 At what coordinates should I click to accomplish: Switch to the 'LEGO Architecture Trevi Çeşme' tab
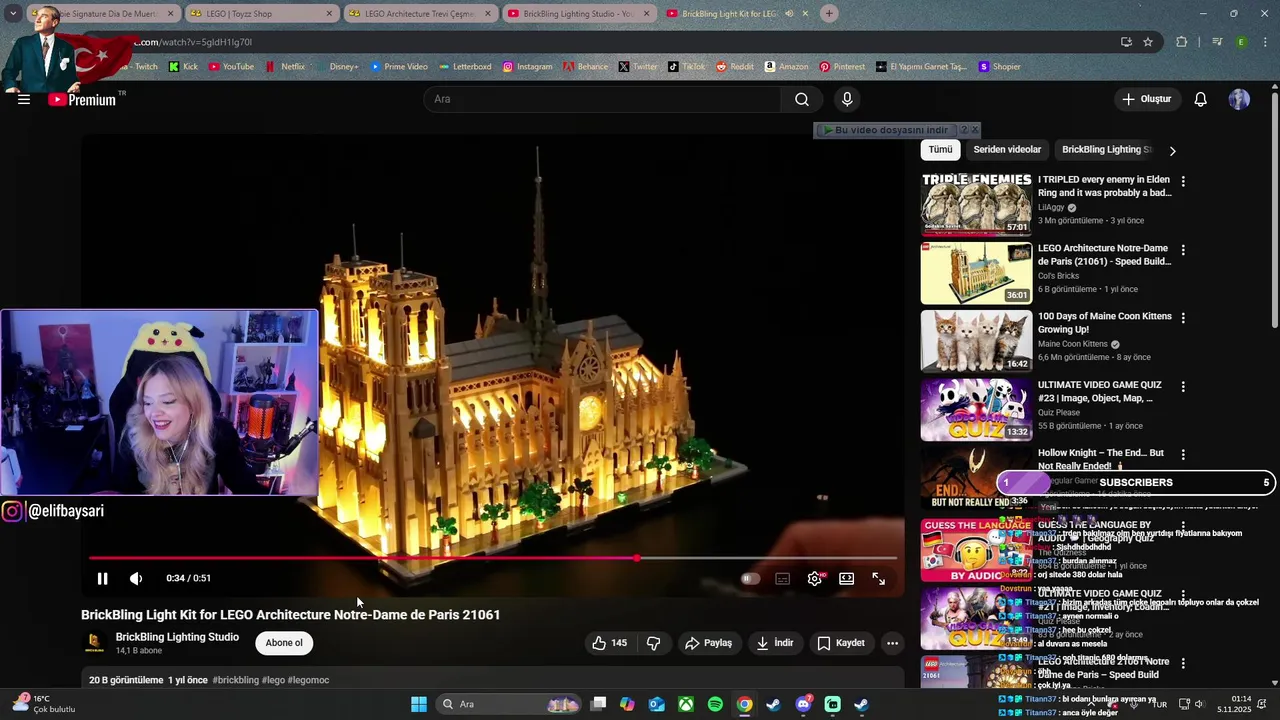click(x=419, y=14)
